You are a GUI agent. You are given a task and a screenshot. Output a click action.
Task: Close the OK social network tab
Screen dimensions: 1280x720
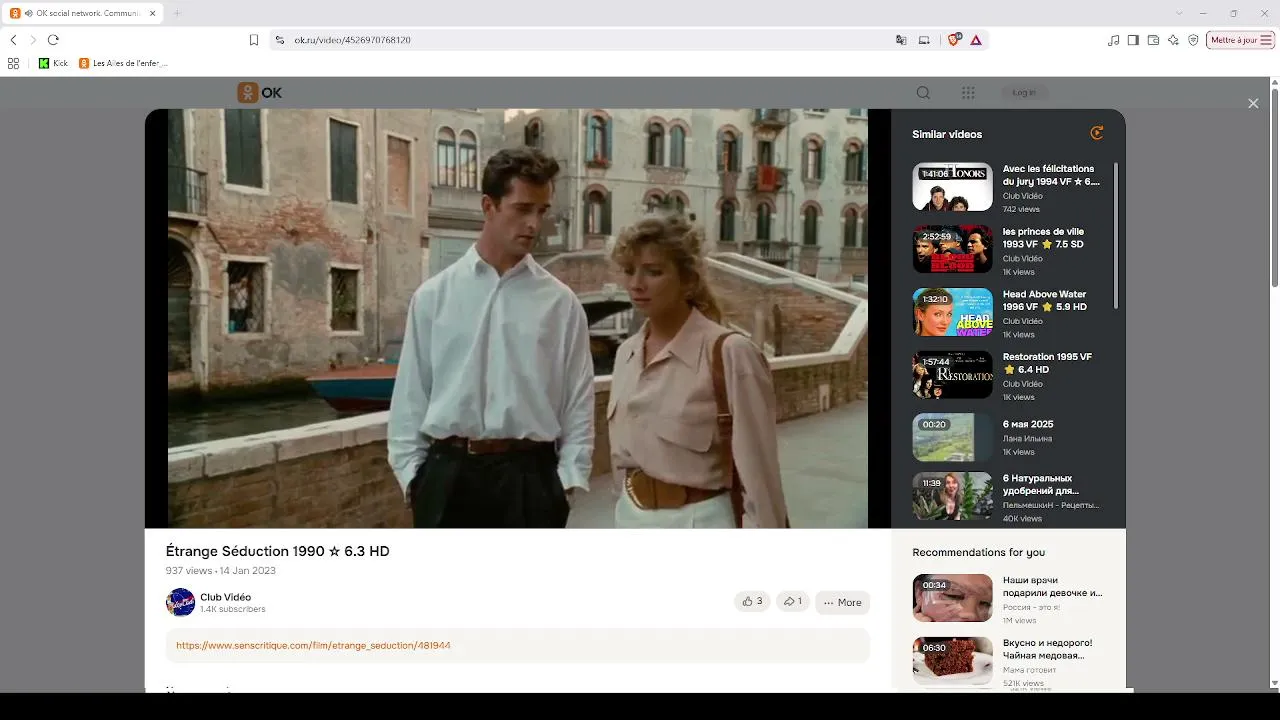[x=152, y=13]
